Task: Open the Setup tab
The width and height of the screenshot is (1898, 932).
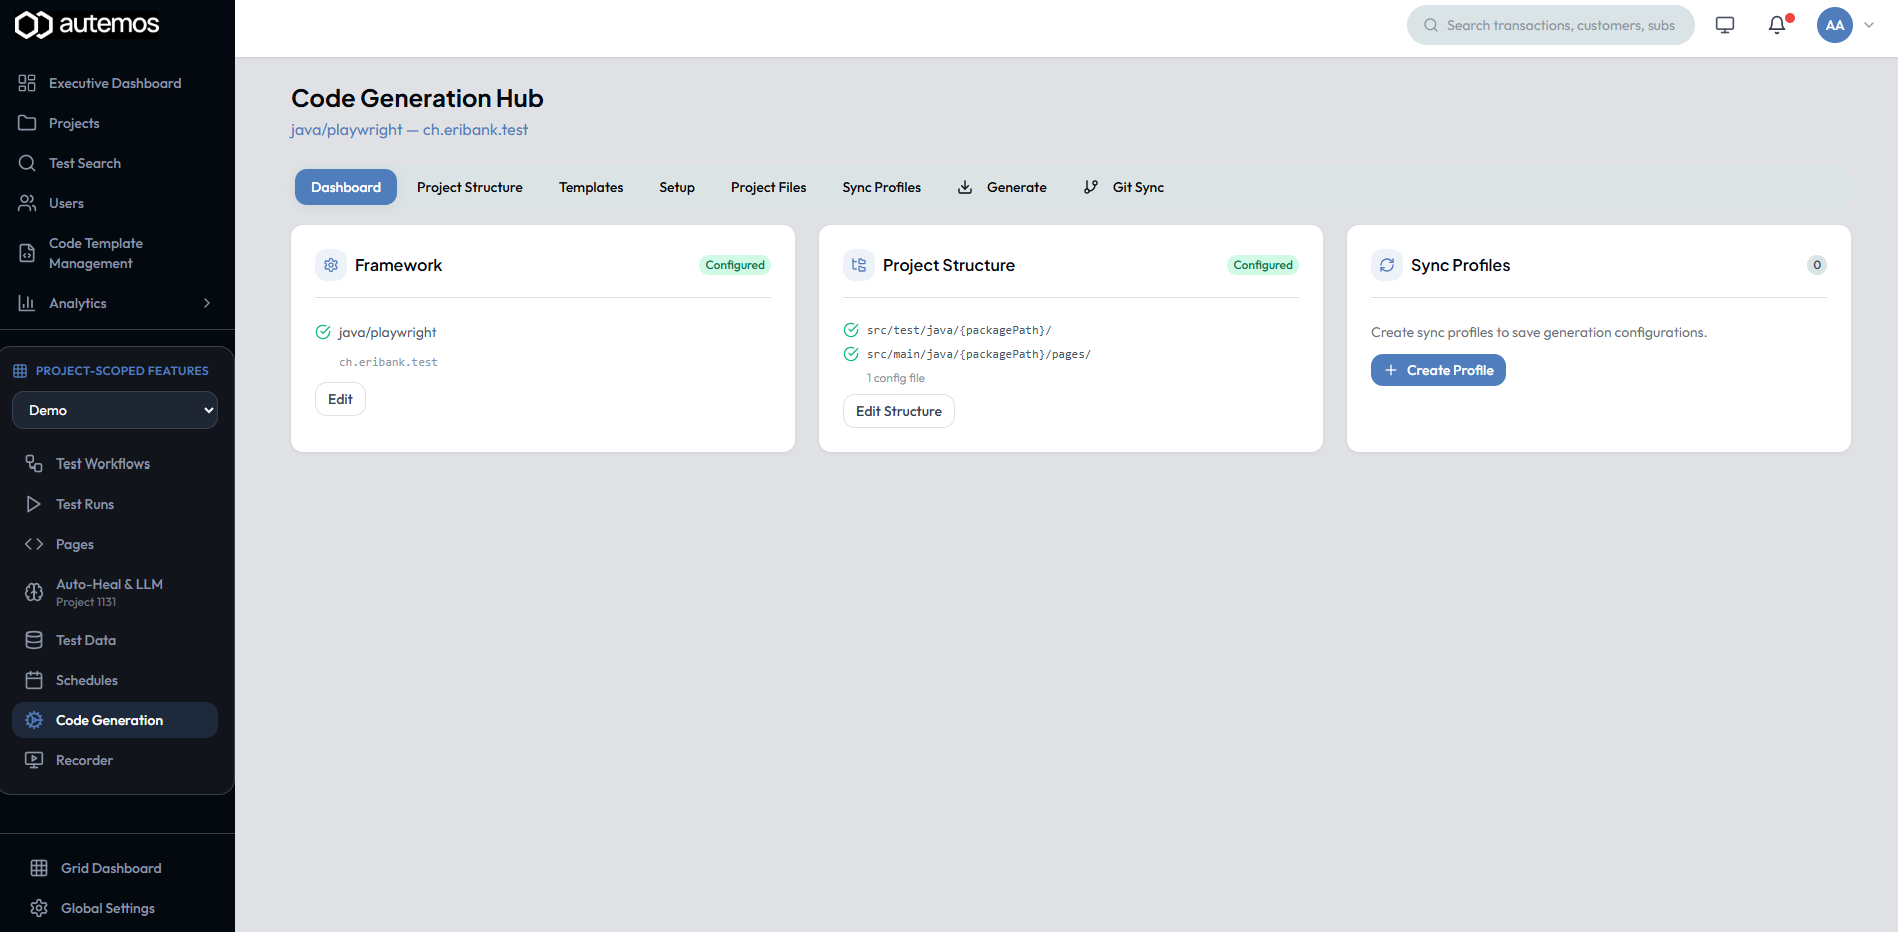Action: [677, 187]
